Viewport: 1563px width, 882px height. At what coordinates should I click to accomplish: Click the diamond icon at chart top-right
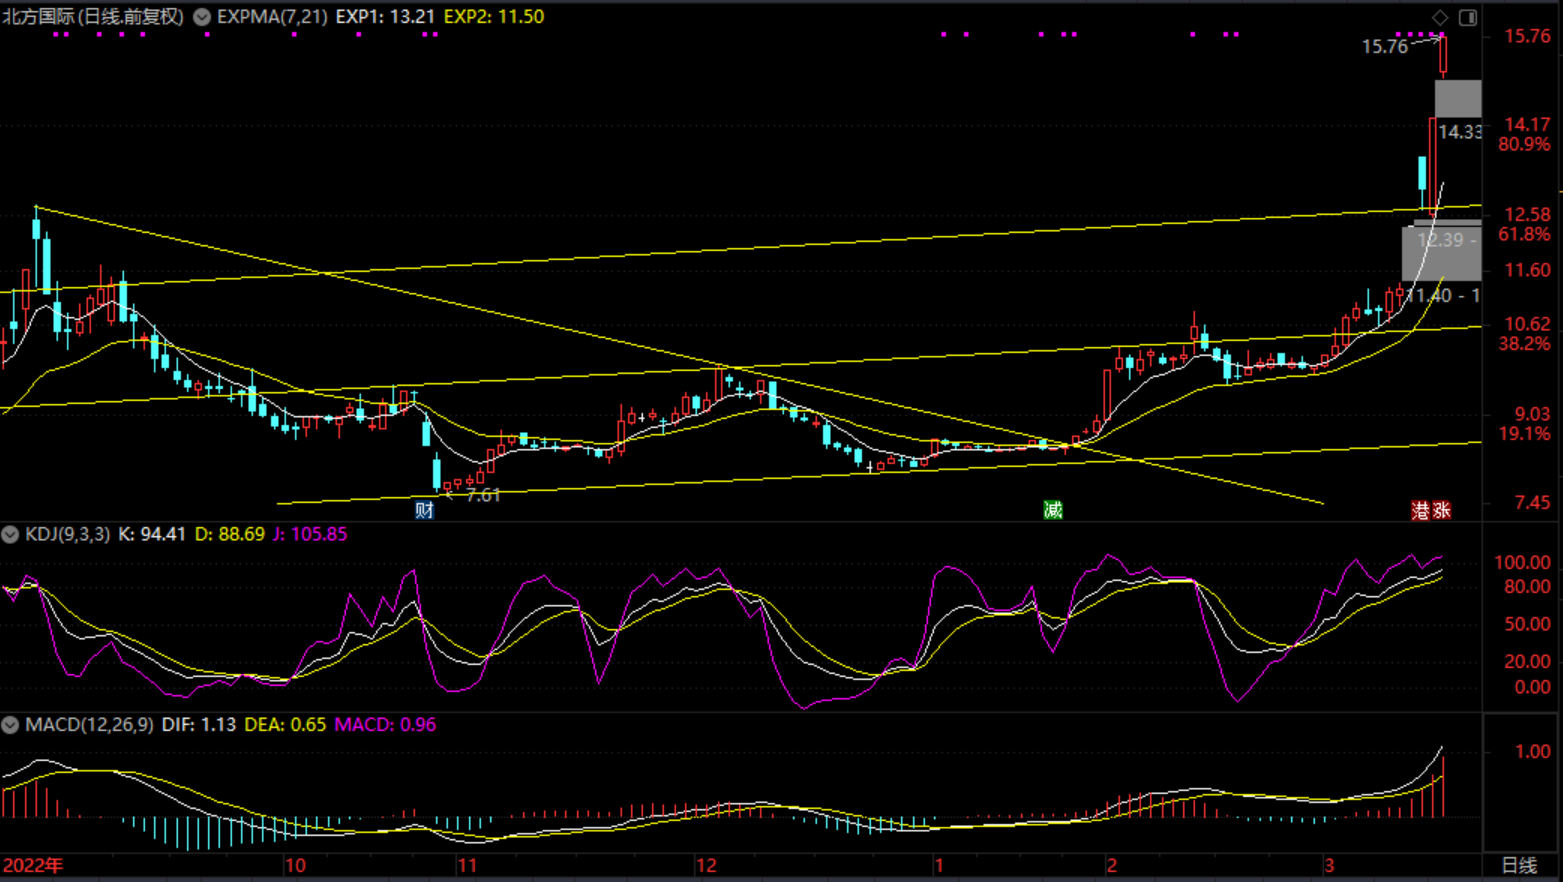1440,17
